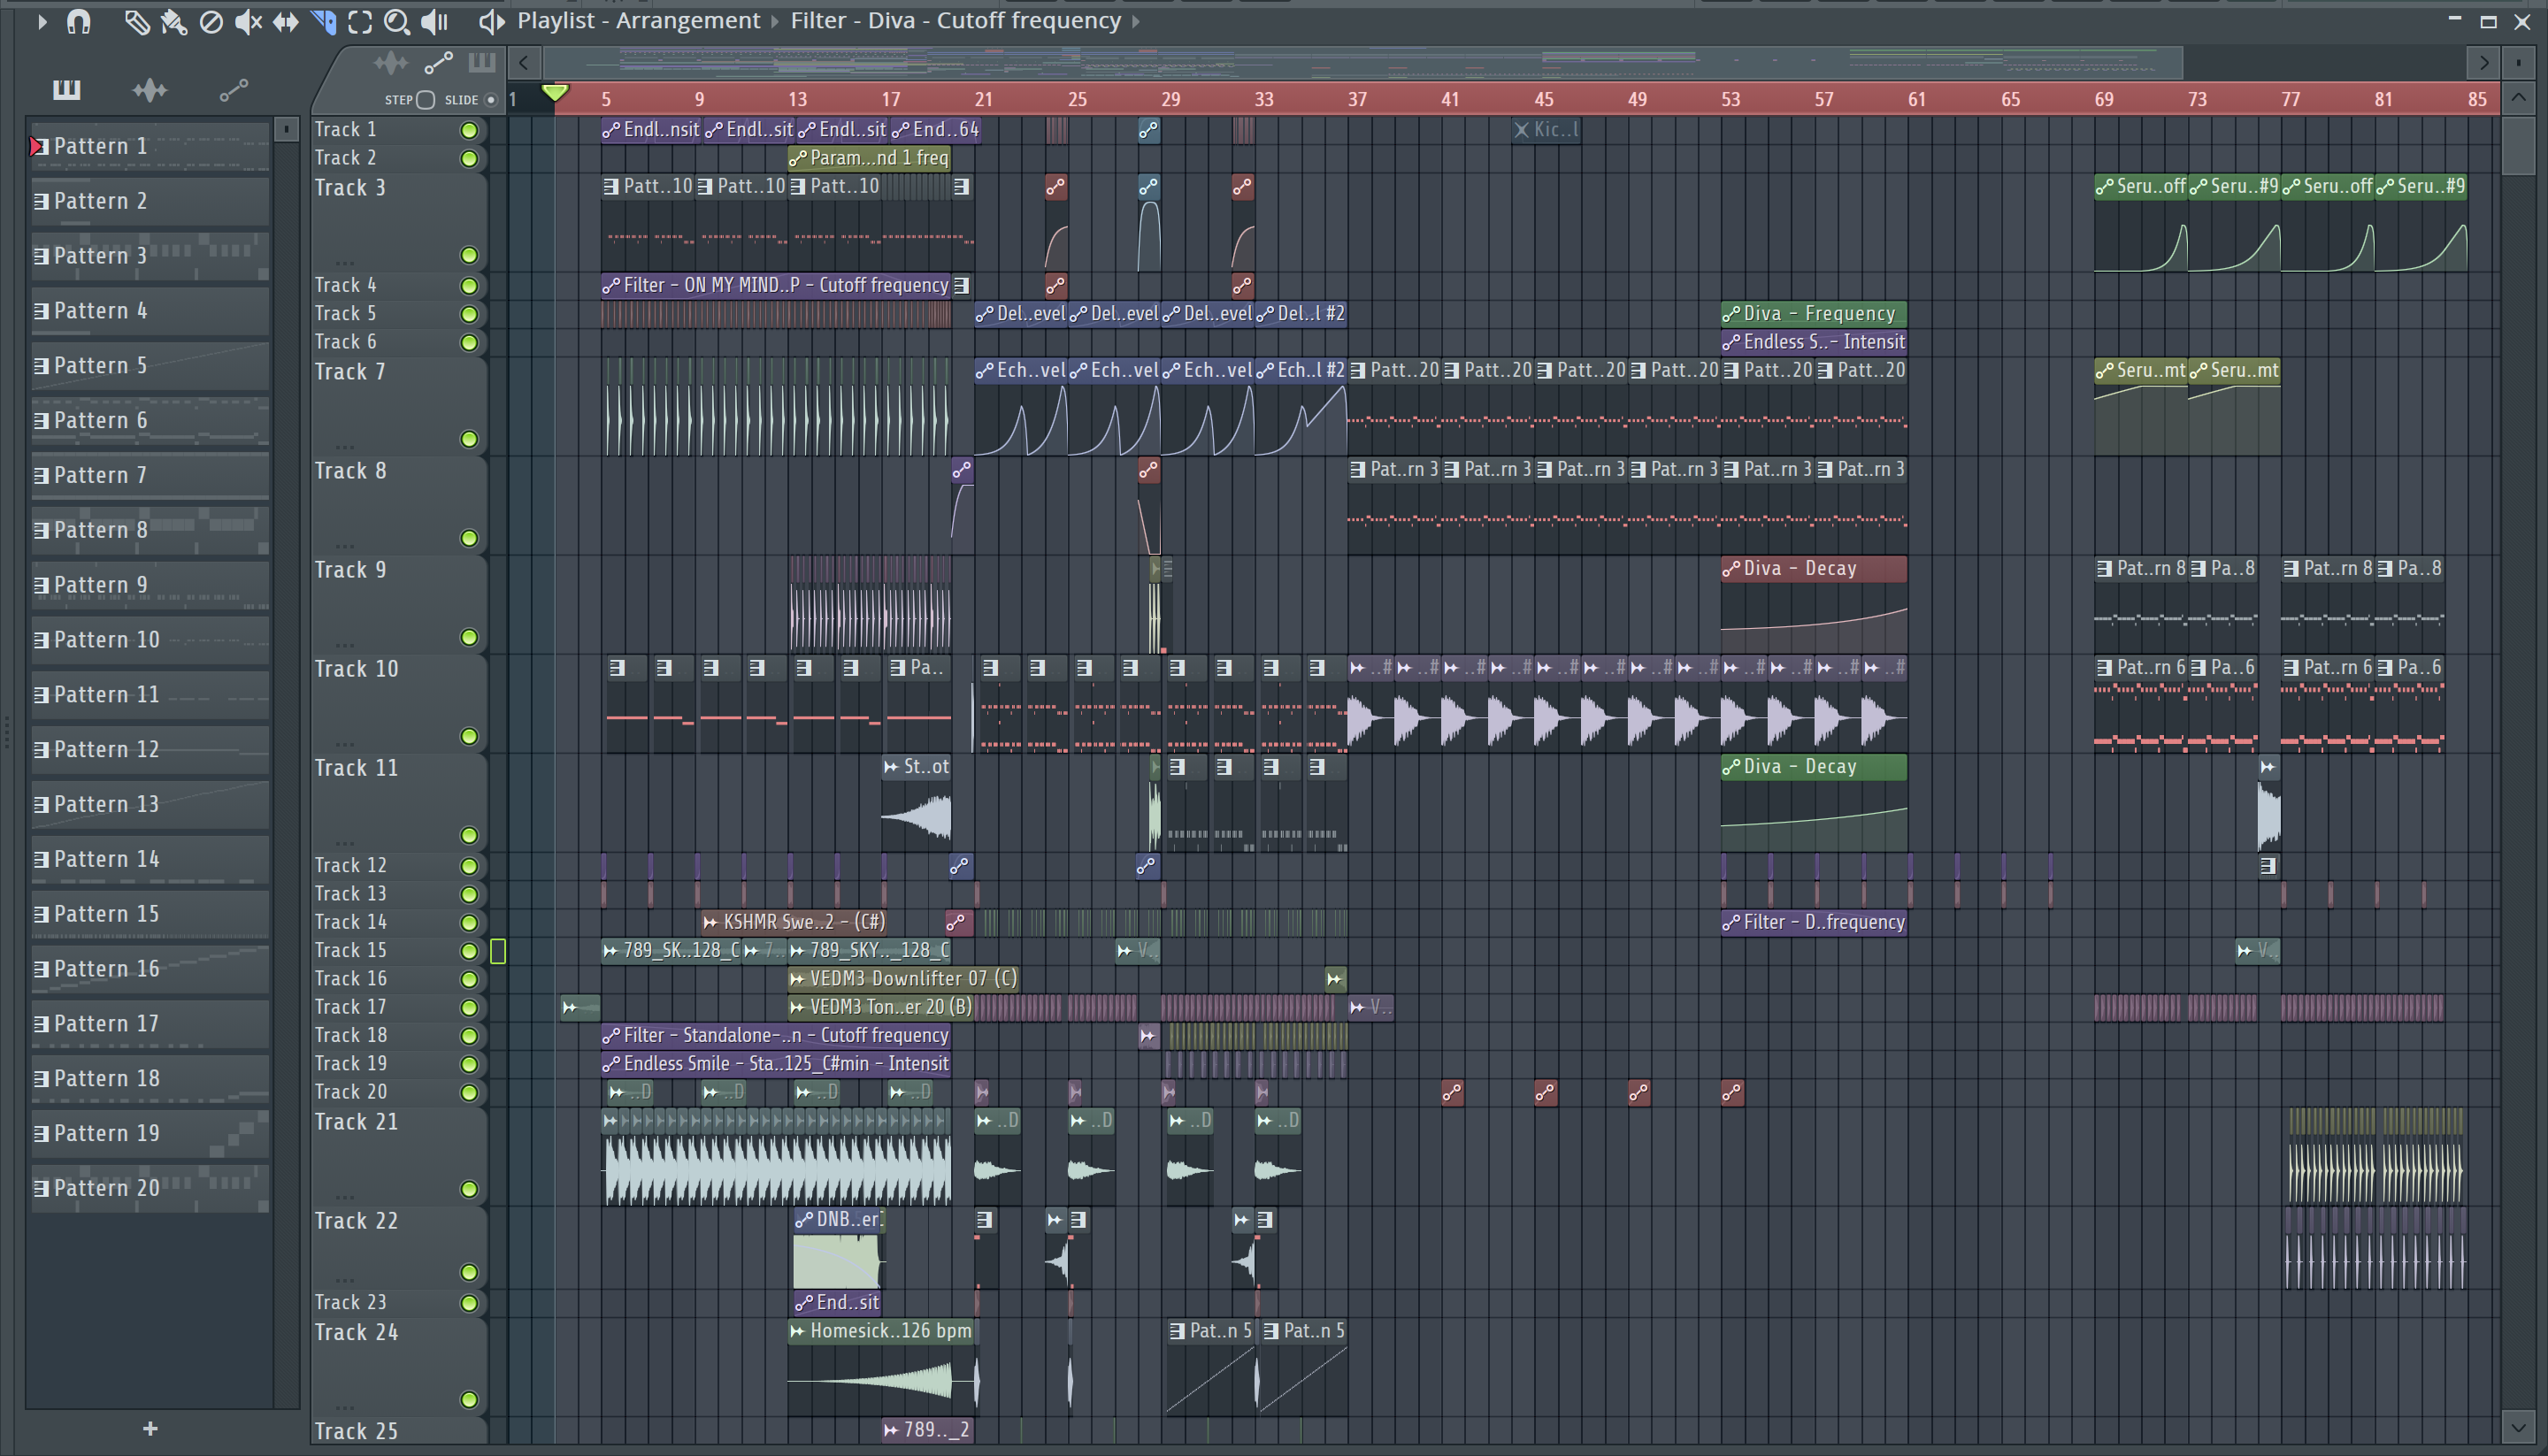Select Pattern 12 in the picker
Image resolution: width=2548 pixels, height=1456 pixels.
(150, 750)
